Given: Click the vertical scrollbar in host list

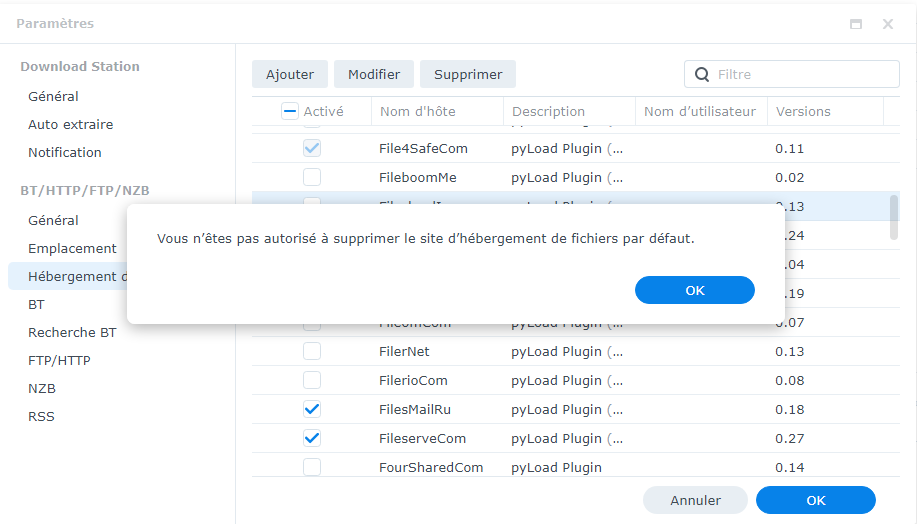Looking at the screenshot, I should [894, 217].
